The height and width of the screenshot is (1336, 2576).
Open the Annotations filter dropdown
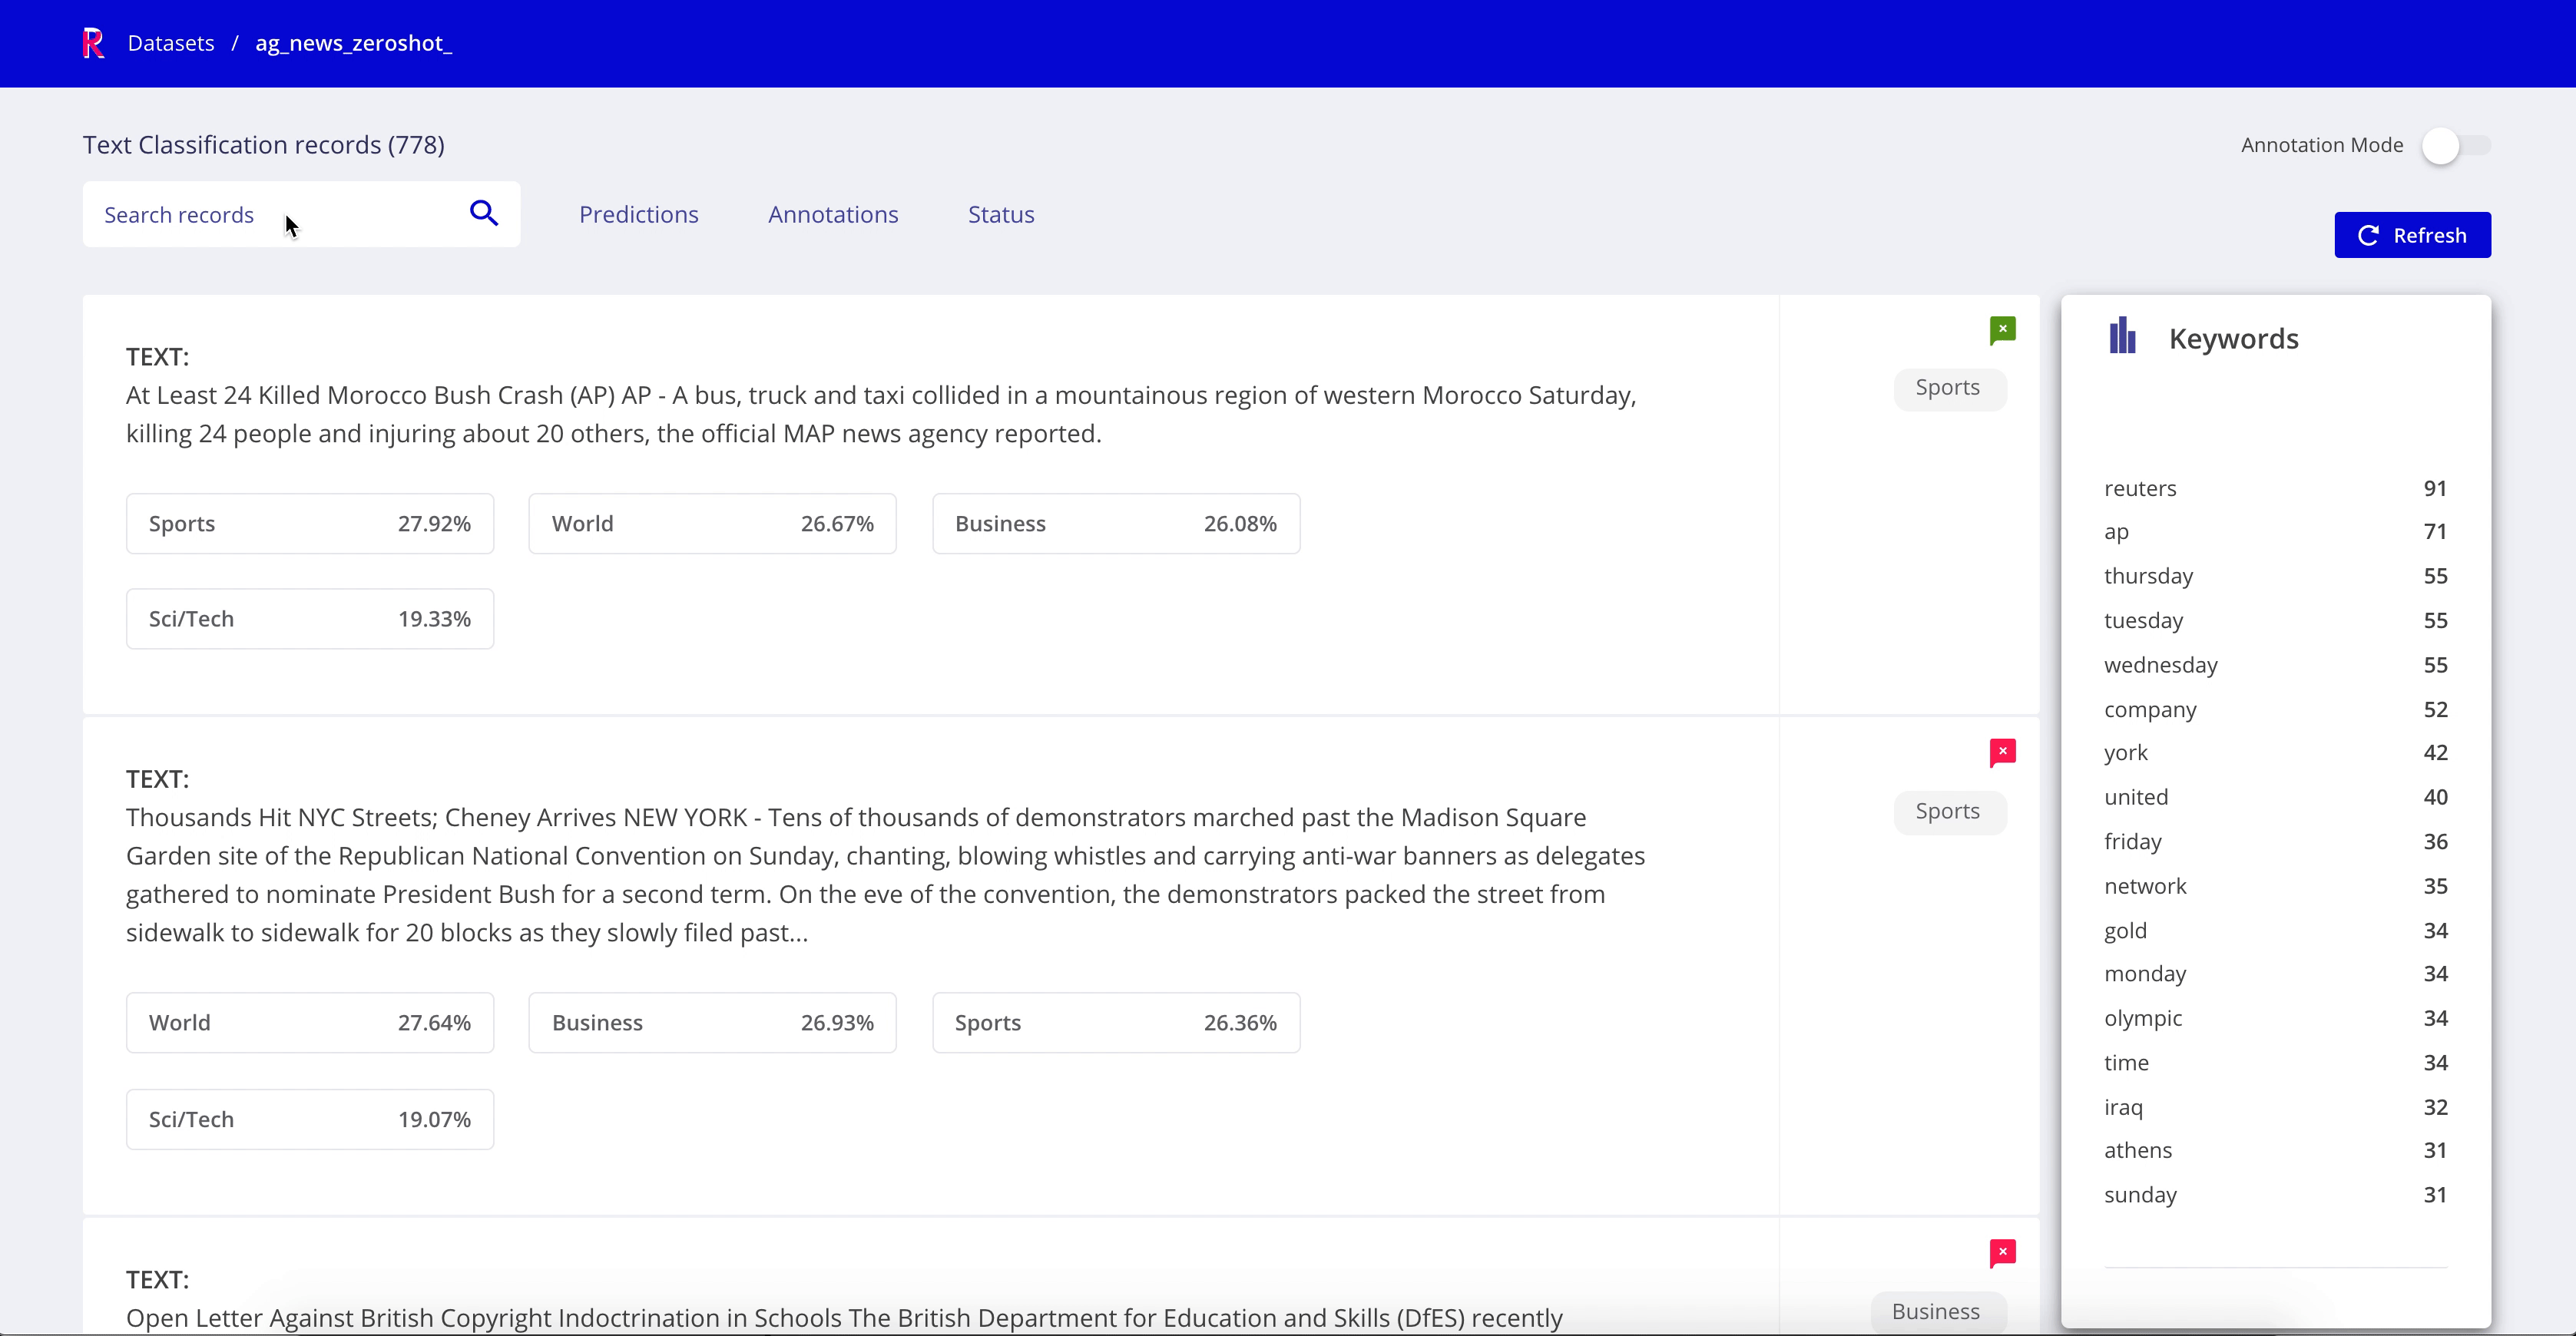[x=833, y=215]
